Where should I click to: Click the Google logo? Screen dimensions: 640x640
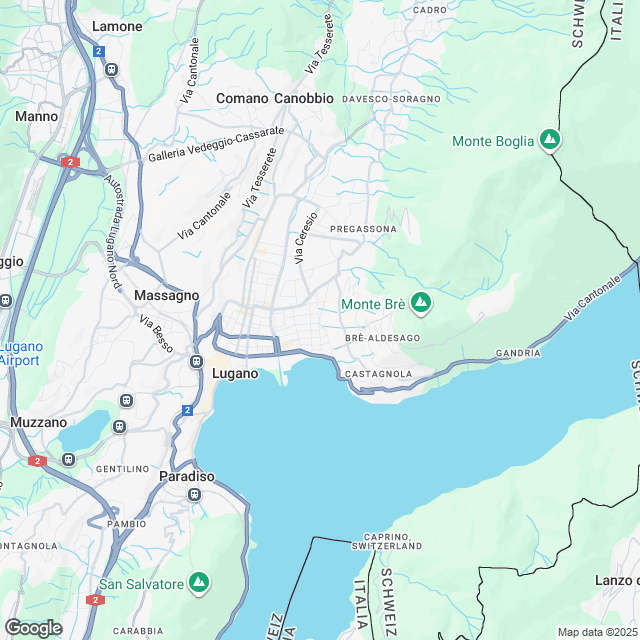coord(33,628)
